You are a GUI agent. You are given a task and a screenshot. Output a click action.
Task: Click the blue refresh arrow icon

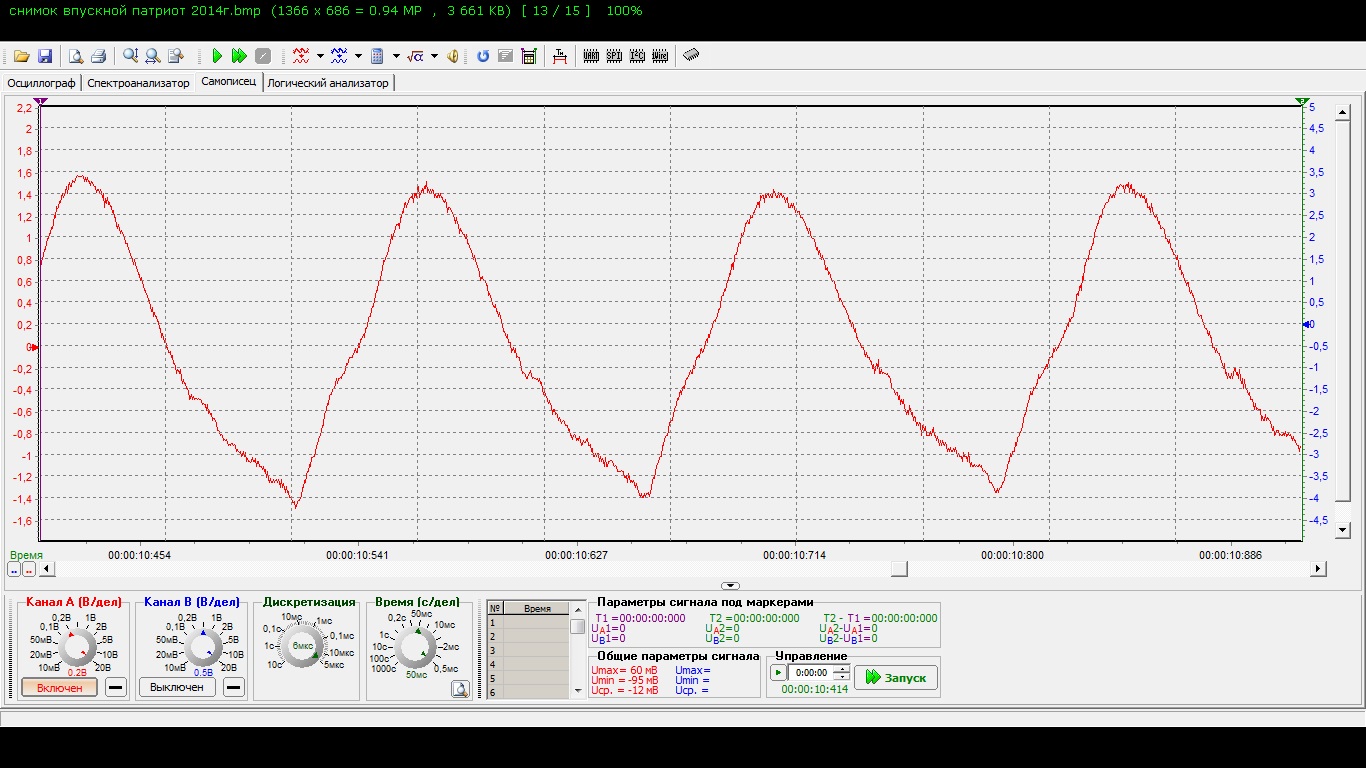point(483,56)
